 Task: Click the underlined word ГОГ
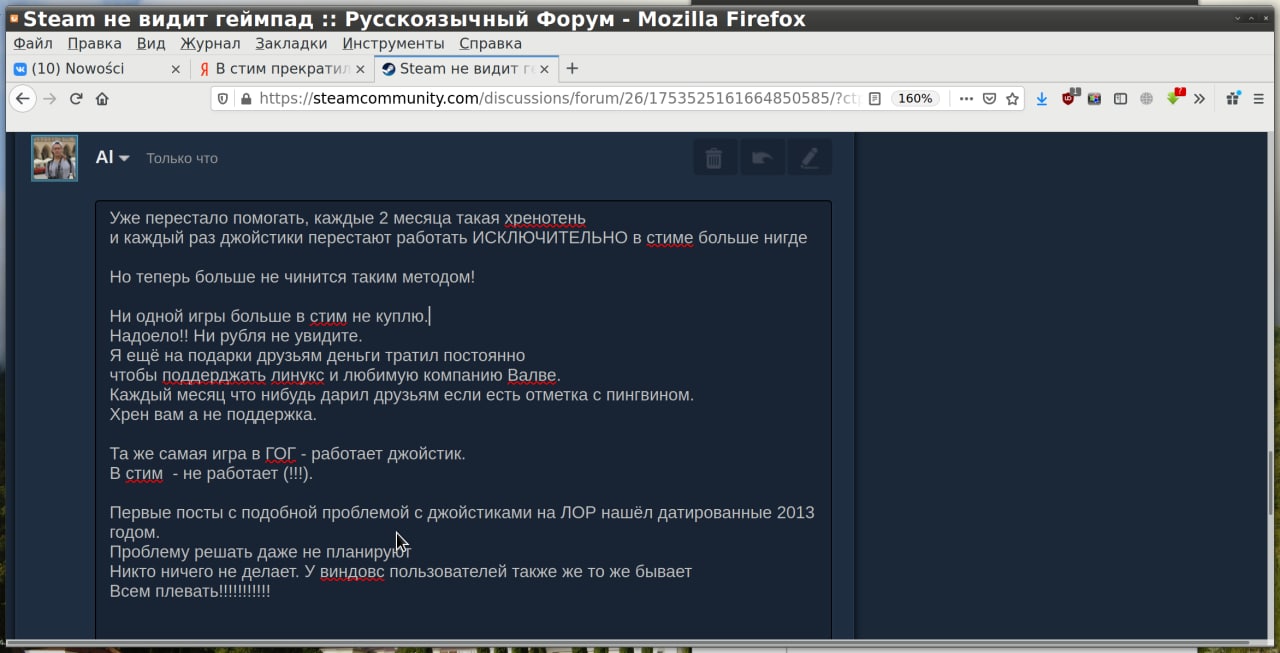point(280,454)
